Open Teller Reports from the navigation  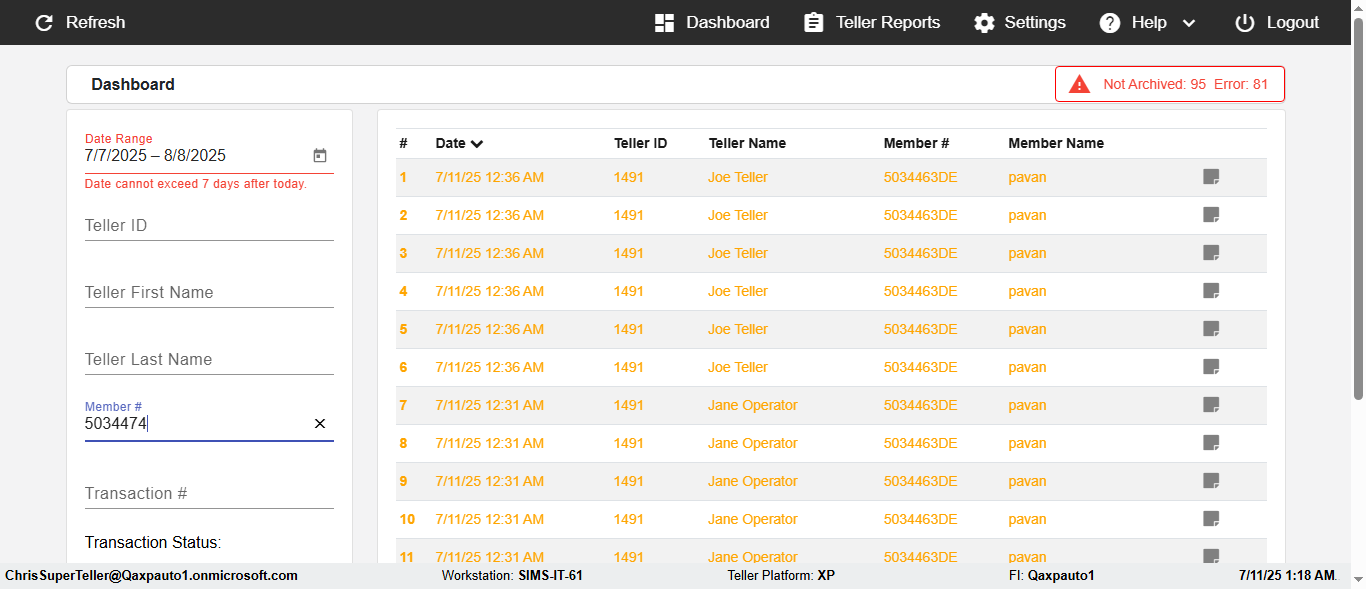click(x=872, y=22)
